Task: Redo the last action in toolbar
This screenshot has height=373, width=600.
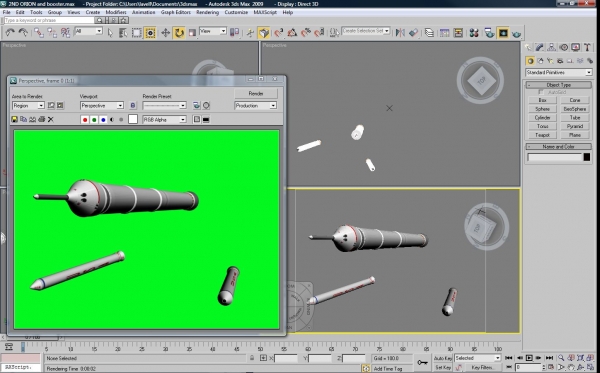Action: pyautogui.click(x=23, y=33)
